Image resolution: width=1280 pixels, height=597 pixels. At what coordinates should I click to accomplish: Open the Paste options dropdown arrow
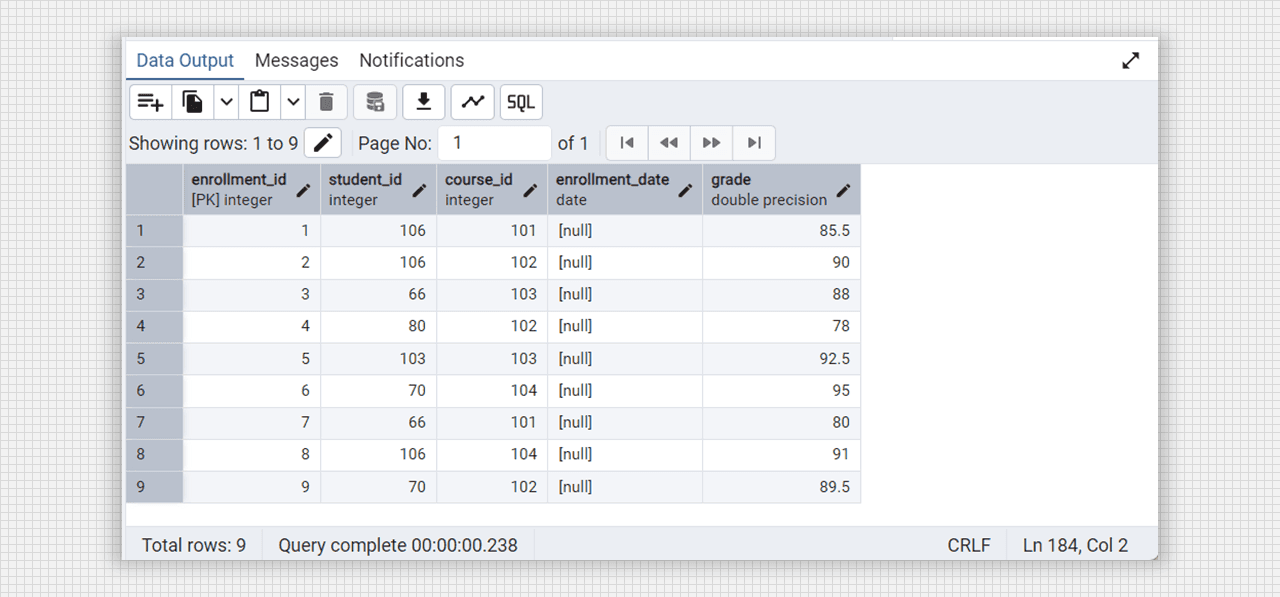(x=293, y=102)
